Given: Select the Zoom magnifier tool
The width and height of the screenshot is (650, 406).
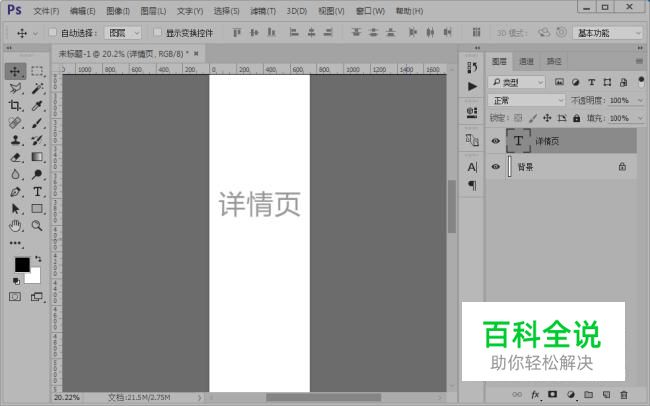Looking at the screenshot, I should [37, 226].
